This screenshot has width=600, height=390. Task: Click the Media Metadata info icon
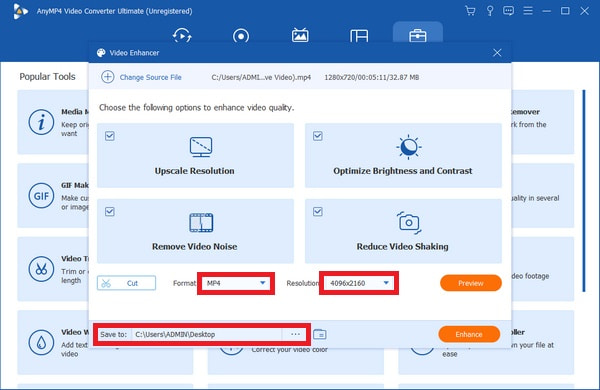point(41,122)
